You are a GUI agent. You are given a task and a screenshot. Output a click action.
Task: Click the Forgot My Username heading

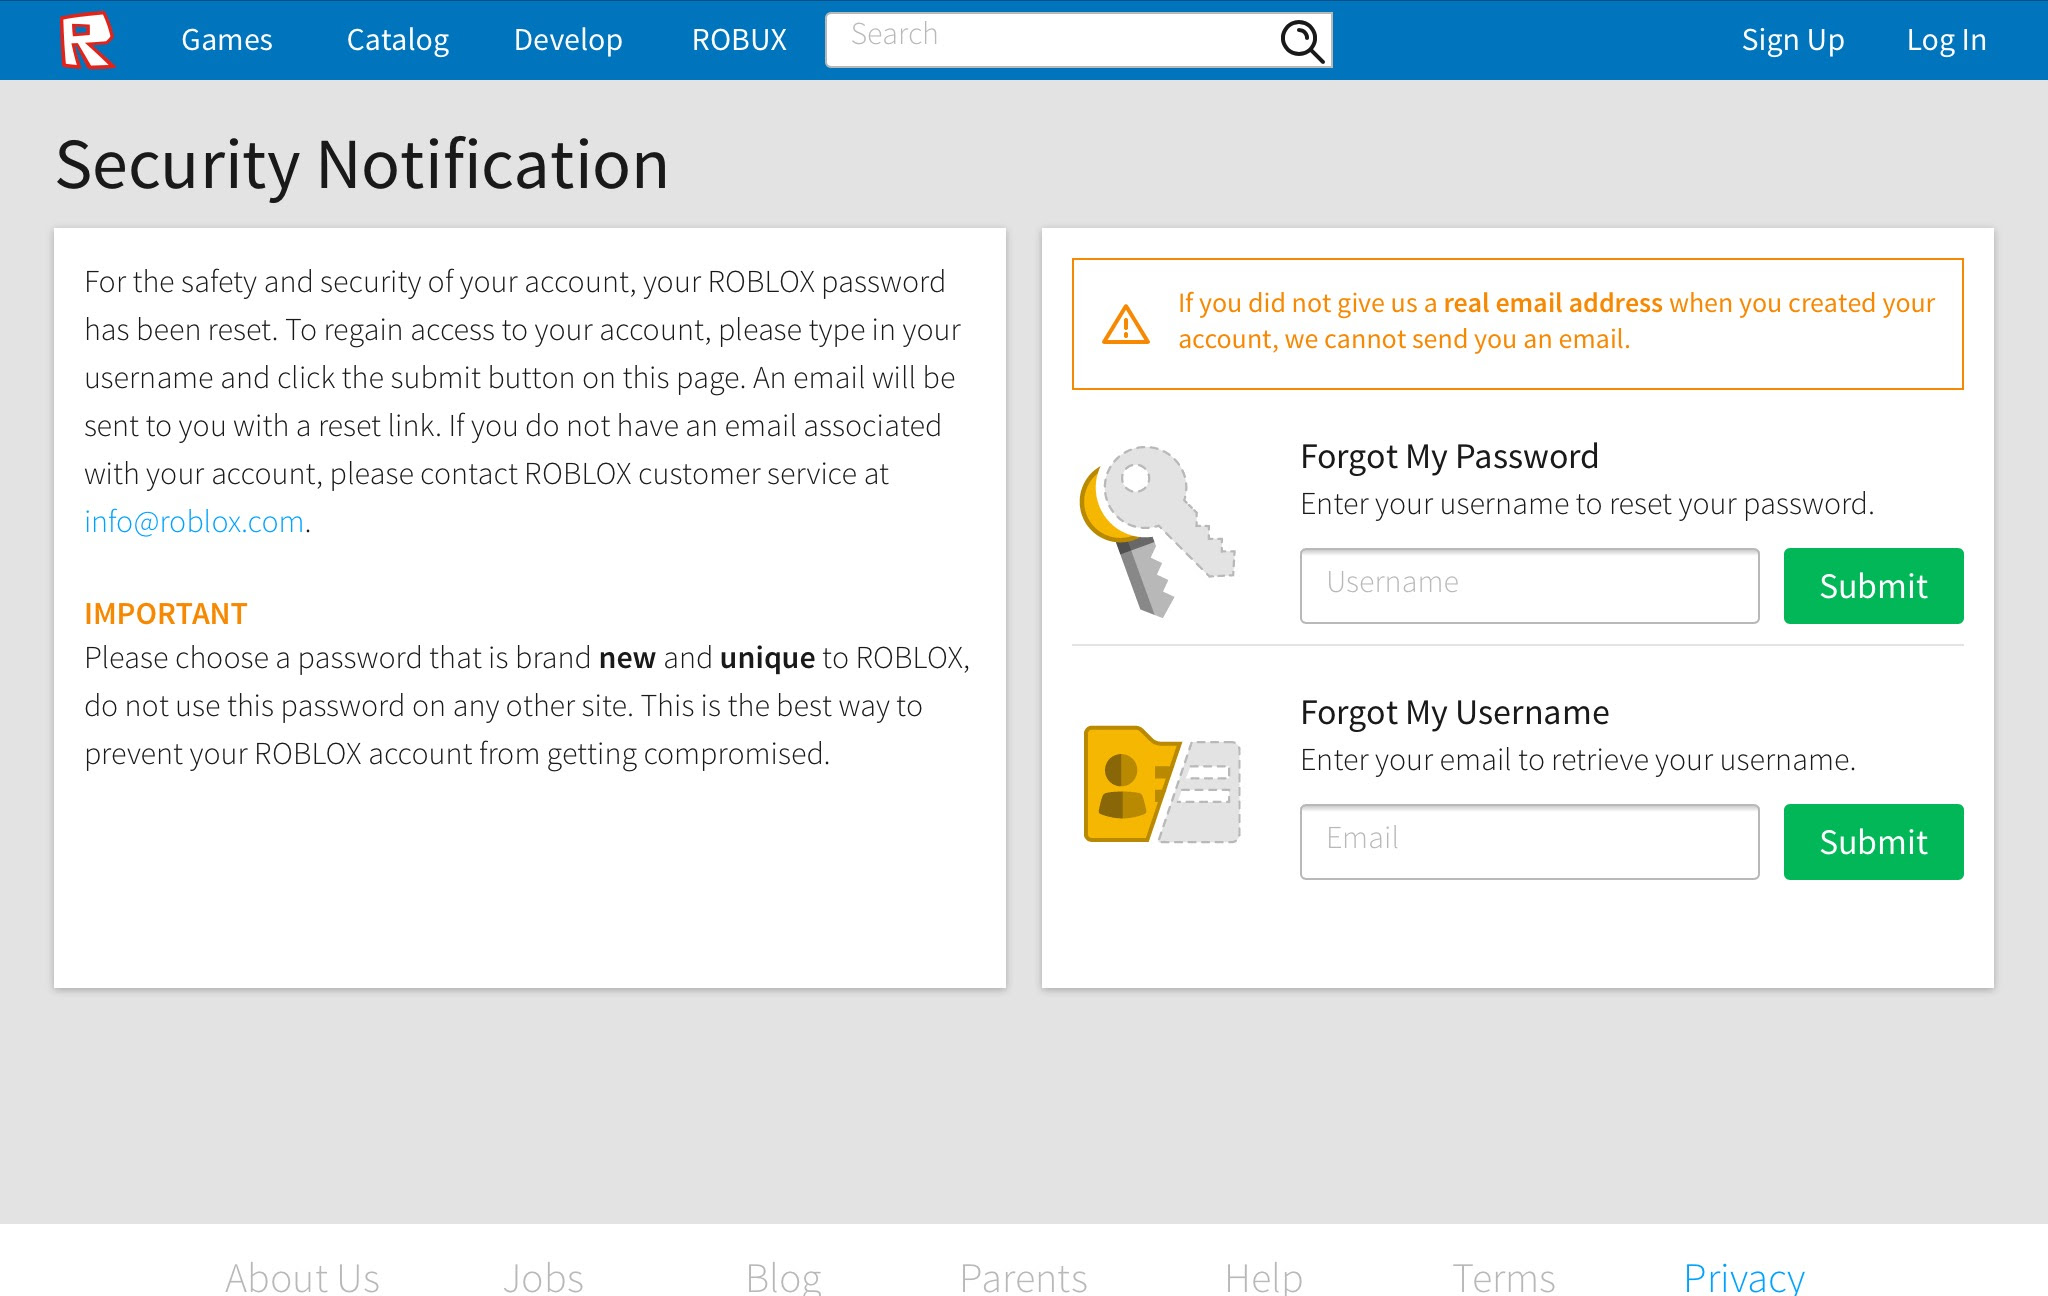click(1455, 713)
